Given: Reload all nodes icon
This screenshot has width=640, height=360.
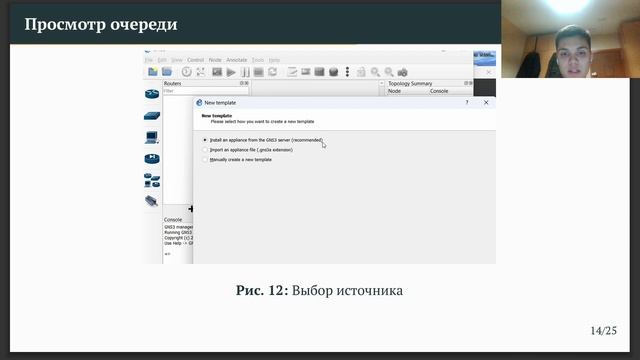Looking at the screenshot, I should [272, 72].
